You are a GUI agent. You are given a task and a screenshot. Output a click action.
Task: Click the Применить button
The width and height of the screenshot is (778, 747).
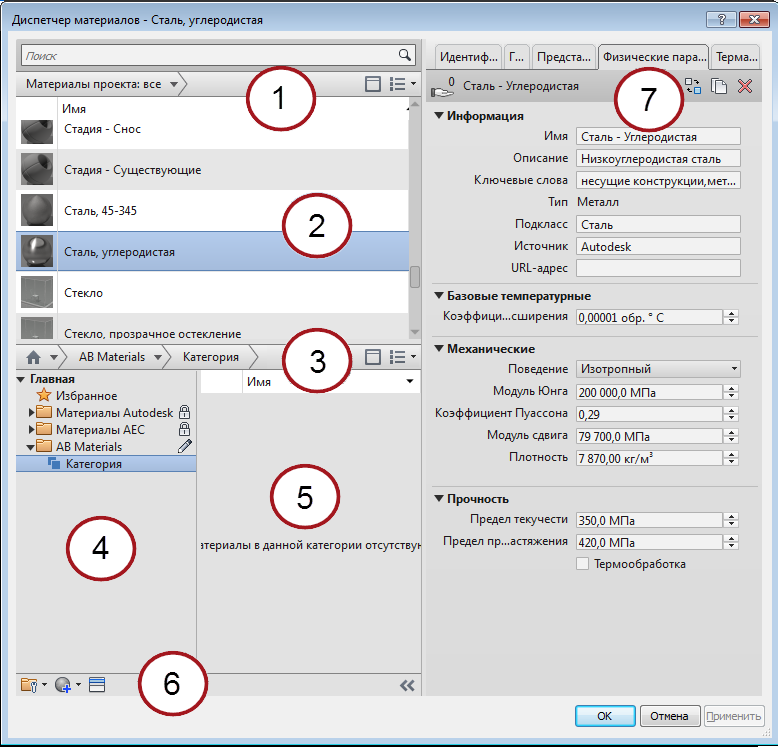click(733, 716)
